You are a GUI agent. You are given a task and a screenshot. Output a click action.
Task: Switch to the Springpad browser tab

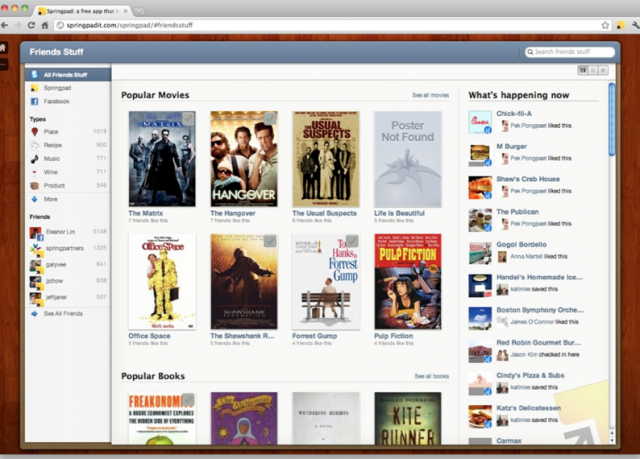tap(82, 11)
